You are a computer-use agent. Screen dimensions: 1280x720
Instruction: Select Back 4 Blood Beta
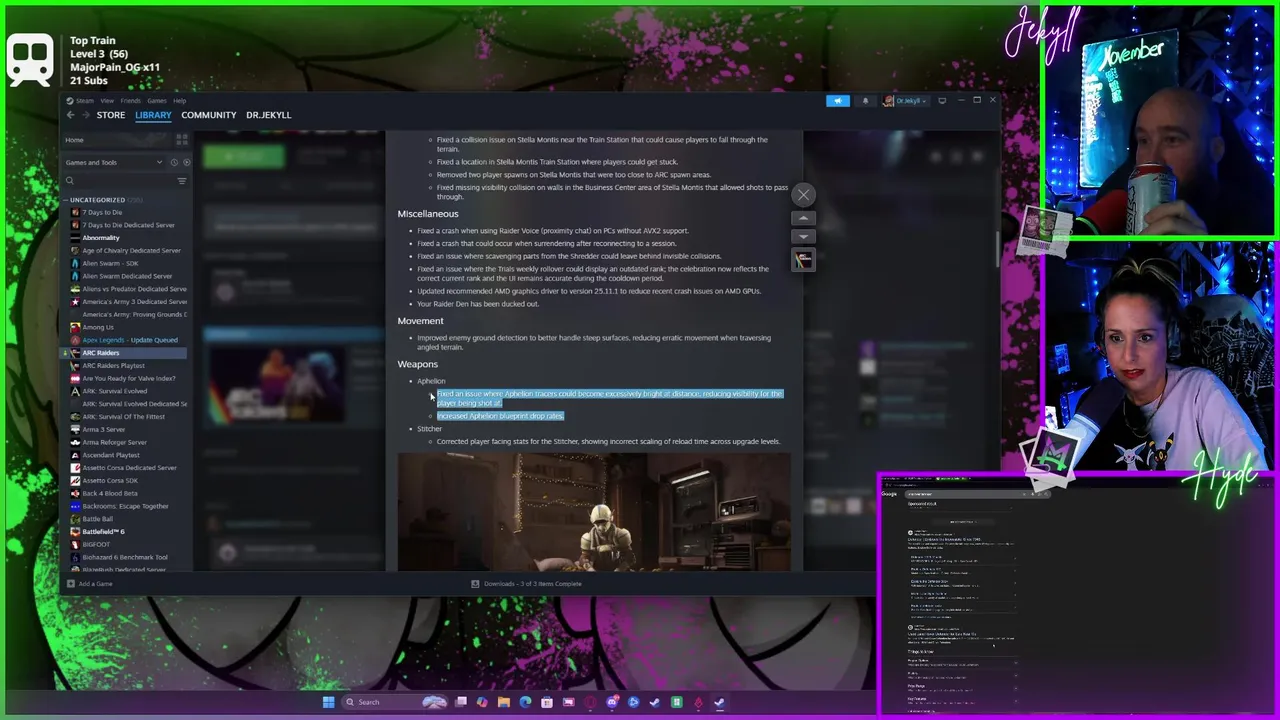pos(110,493)
